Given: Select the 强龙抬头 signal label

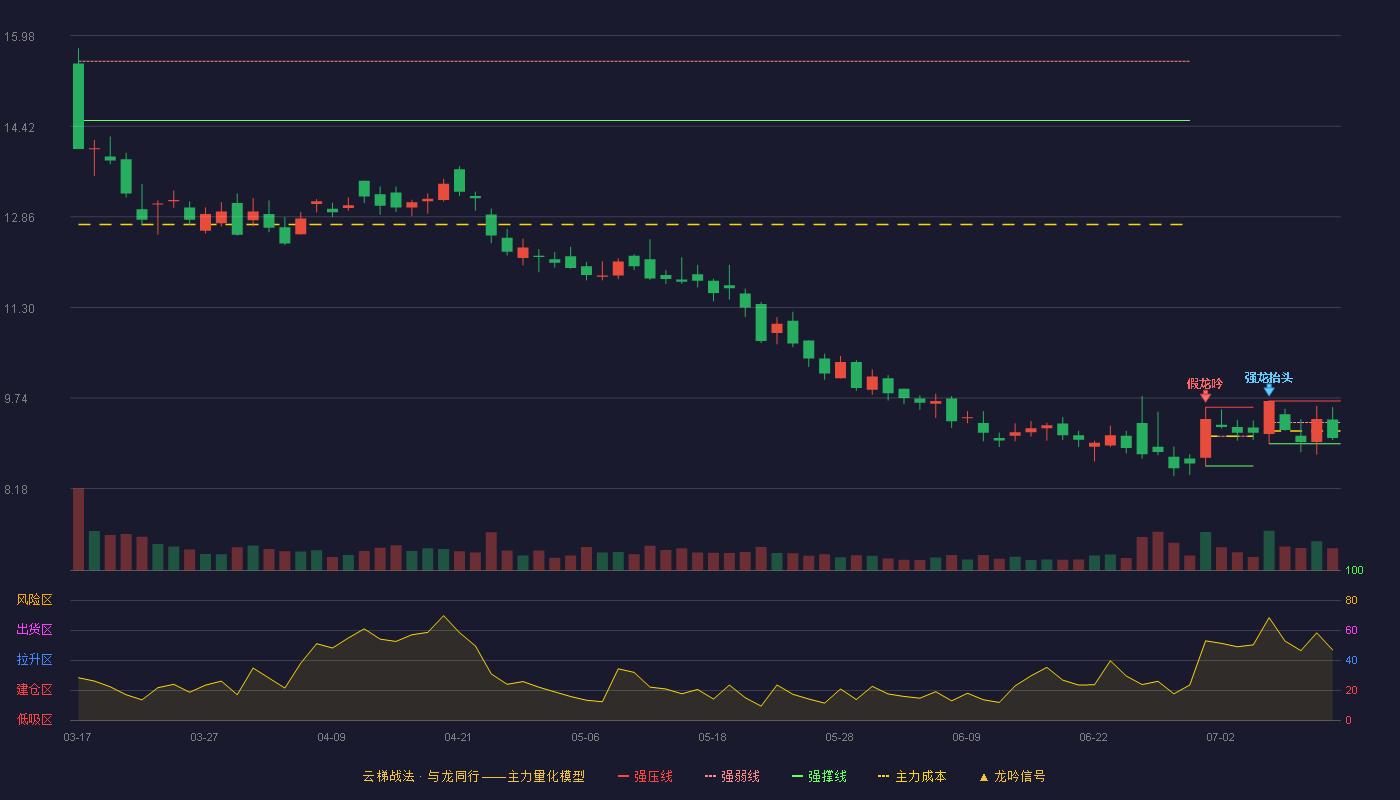Looking at the screenshot, I should click(1269, 377).
